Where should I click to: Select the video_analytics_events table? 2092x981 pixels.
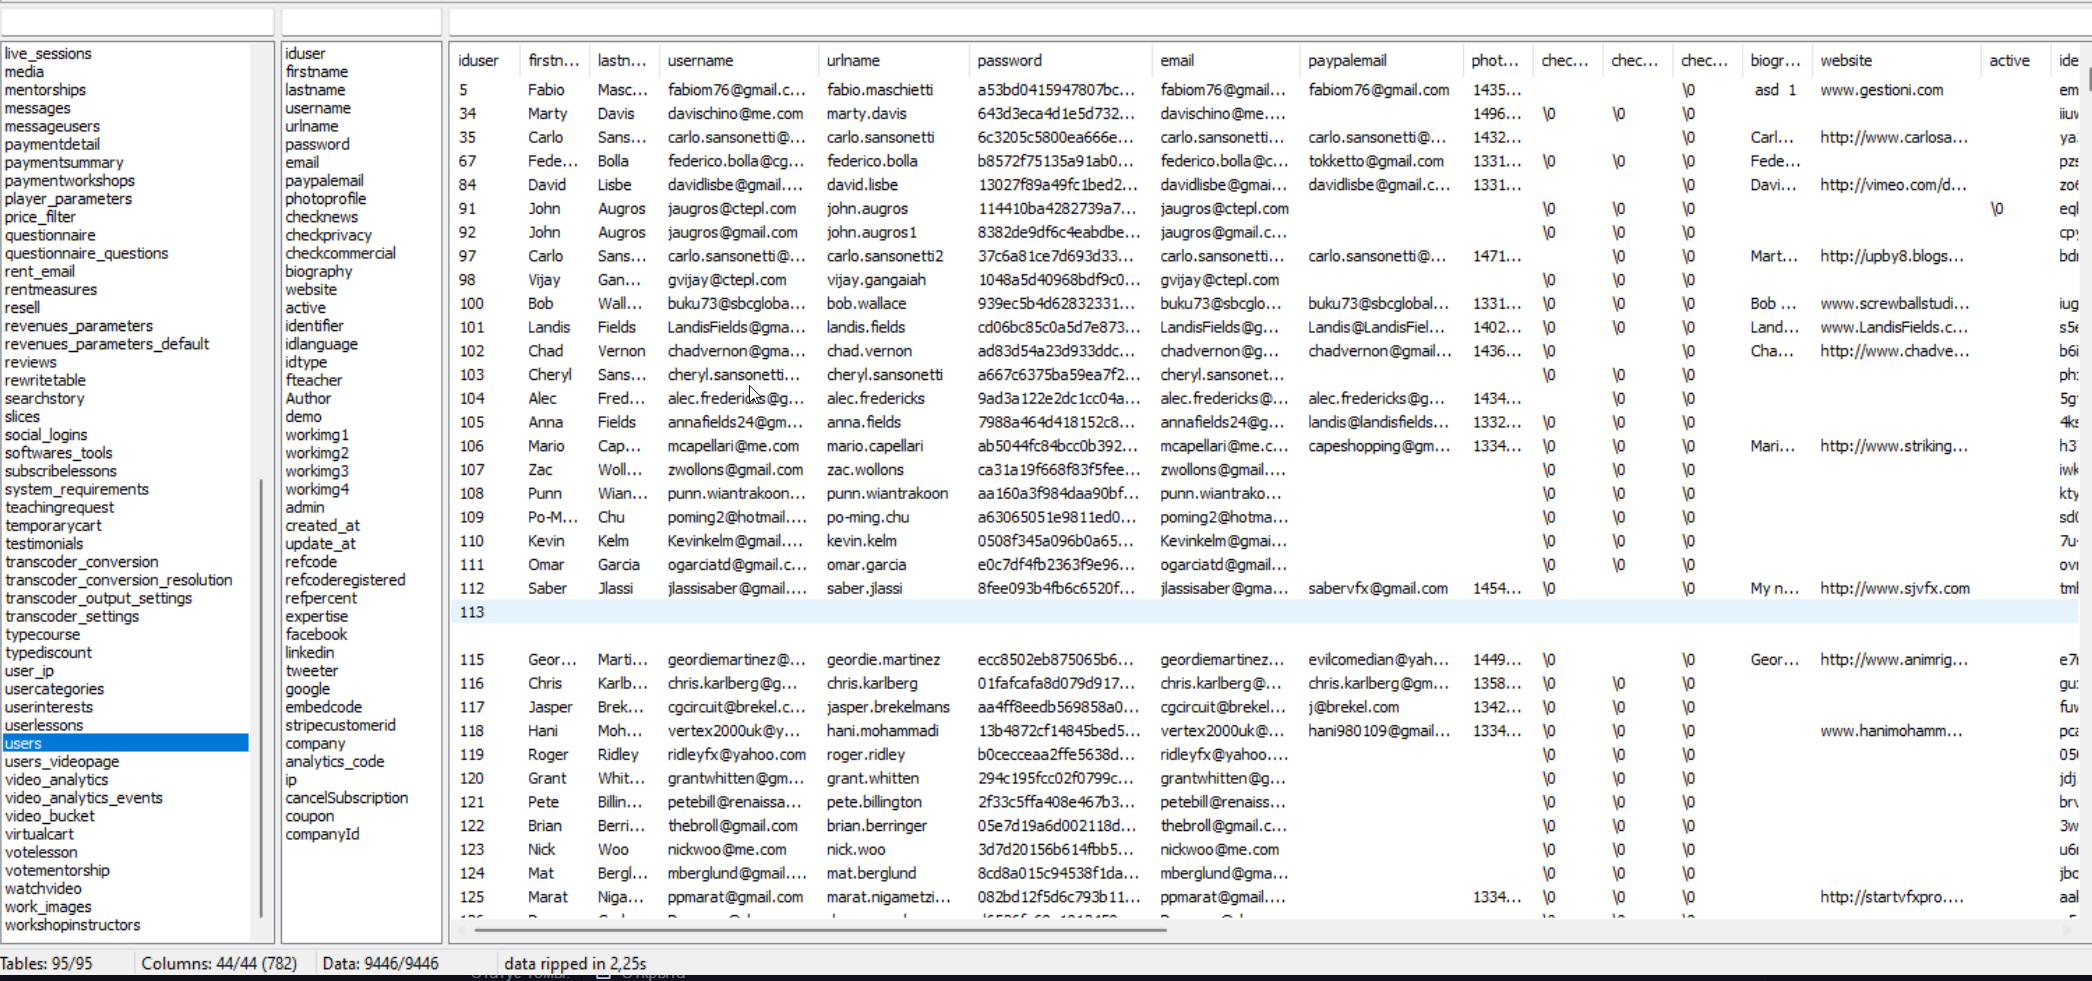[83, 798]
